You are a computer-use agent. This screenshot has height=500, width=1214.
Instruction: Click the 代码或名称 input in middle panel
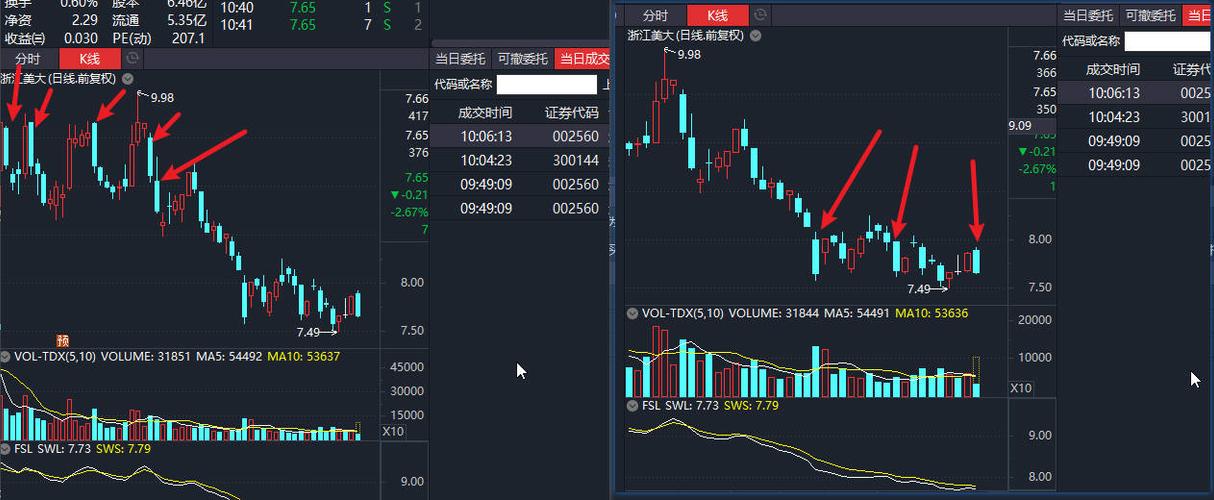pyautogui.click(x=547, y=85)
